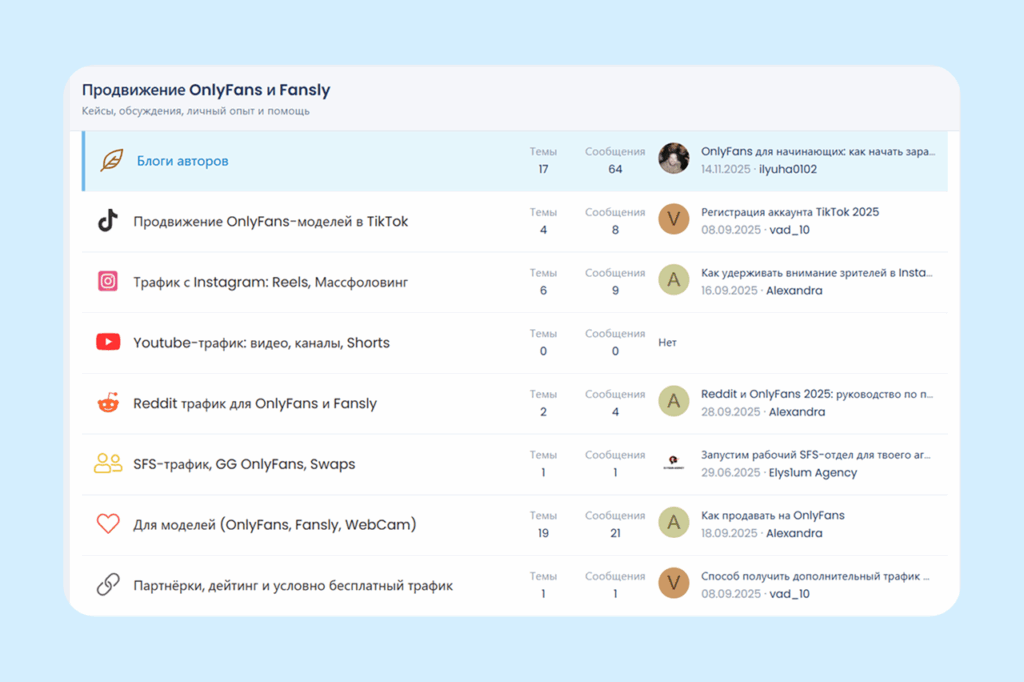Image resolution: width=1024 pixels, height=682 pixels.
Task: Click ilyuha0102 avatar photo thumbnail
Action: 673,158
